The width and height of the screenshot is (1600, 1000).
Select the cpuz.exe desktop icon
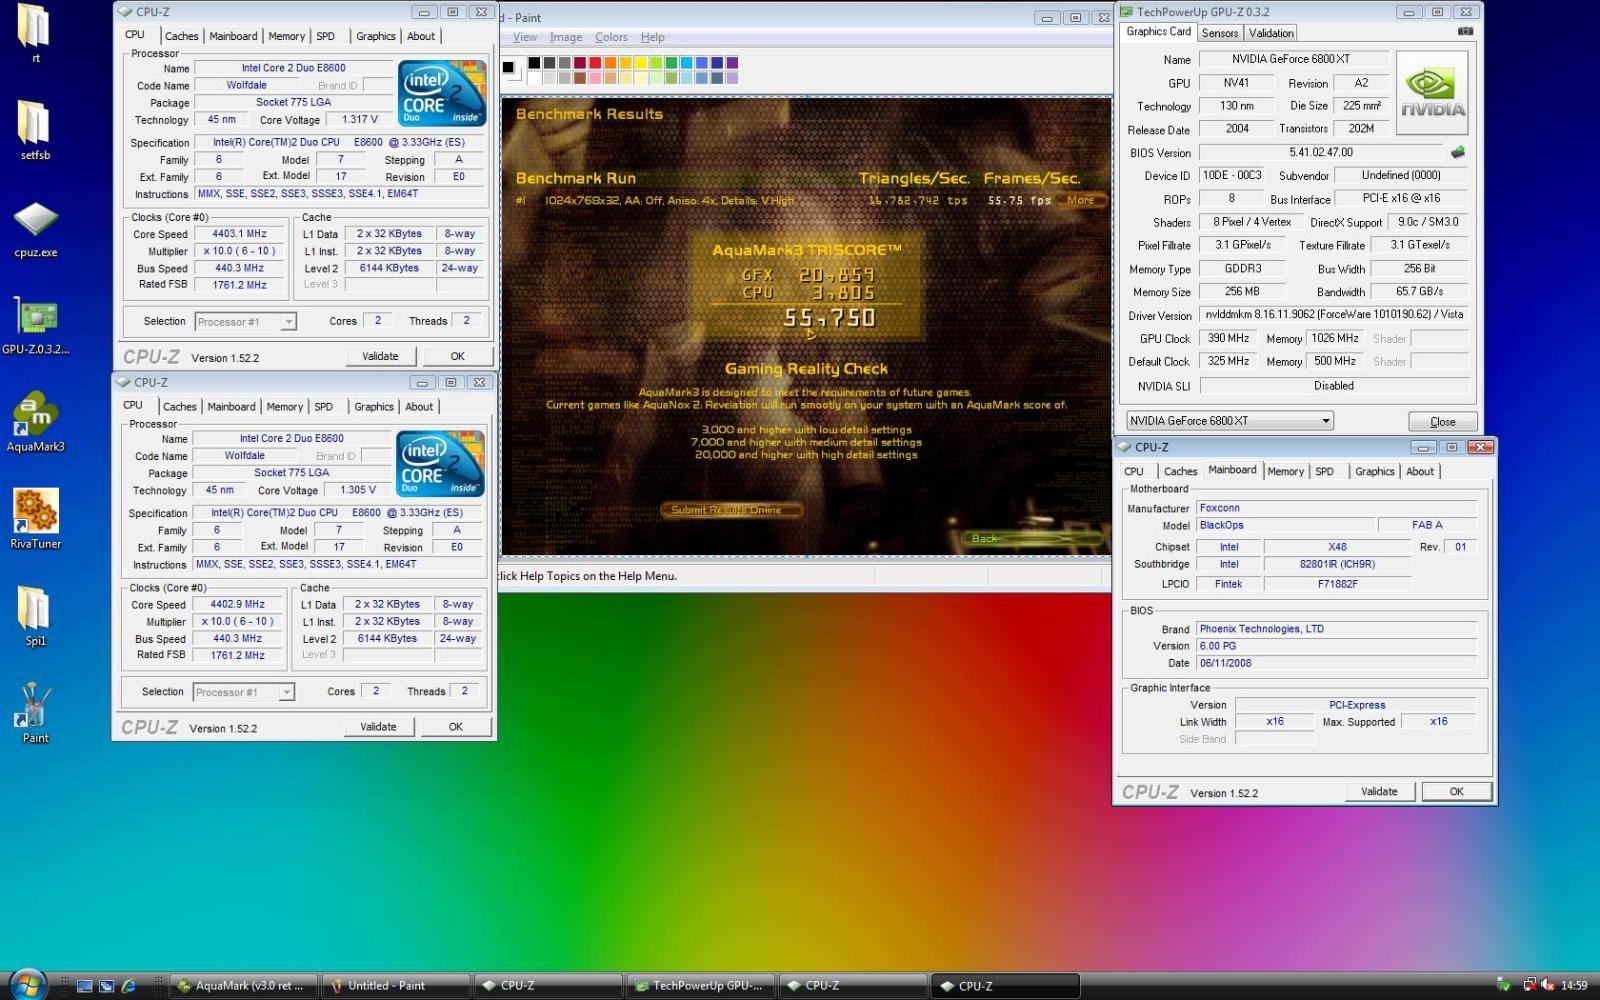click(x=35, y=229)
